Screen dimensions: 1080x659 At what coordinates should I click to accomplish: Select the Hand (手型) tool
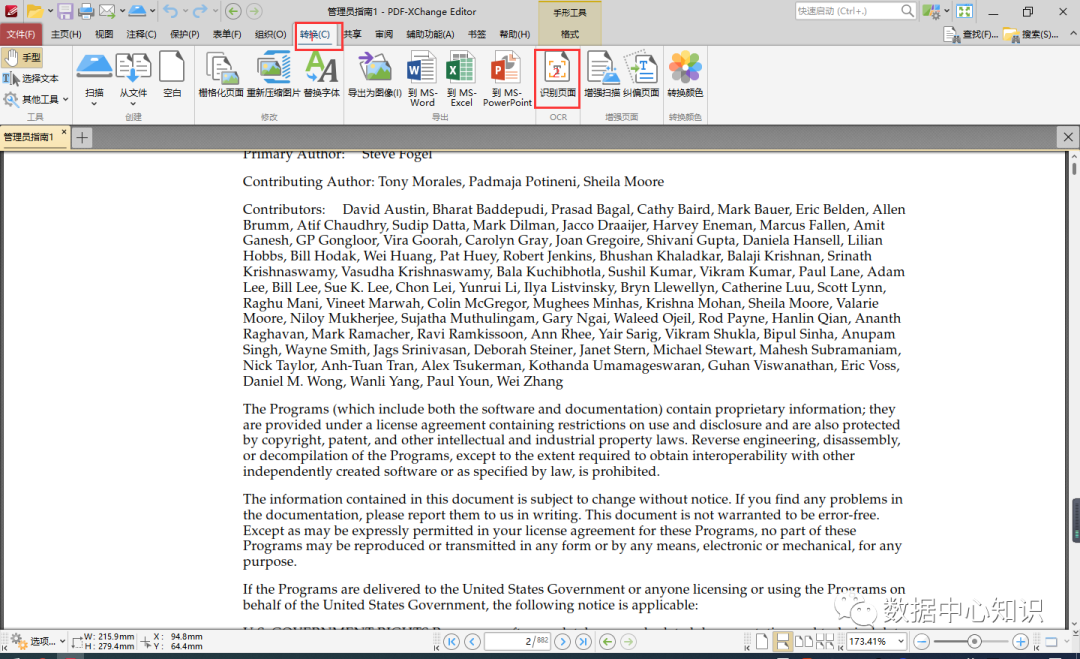(23, 57)
